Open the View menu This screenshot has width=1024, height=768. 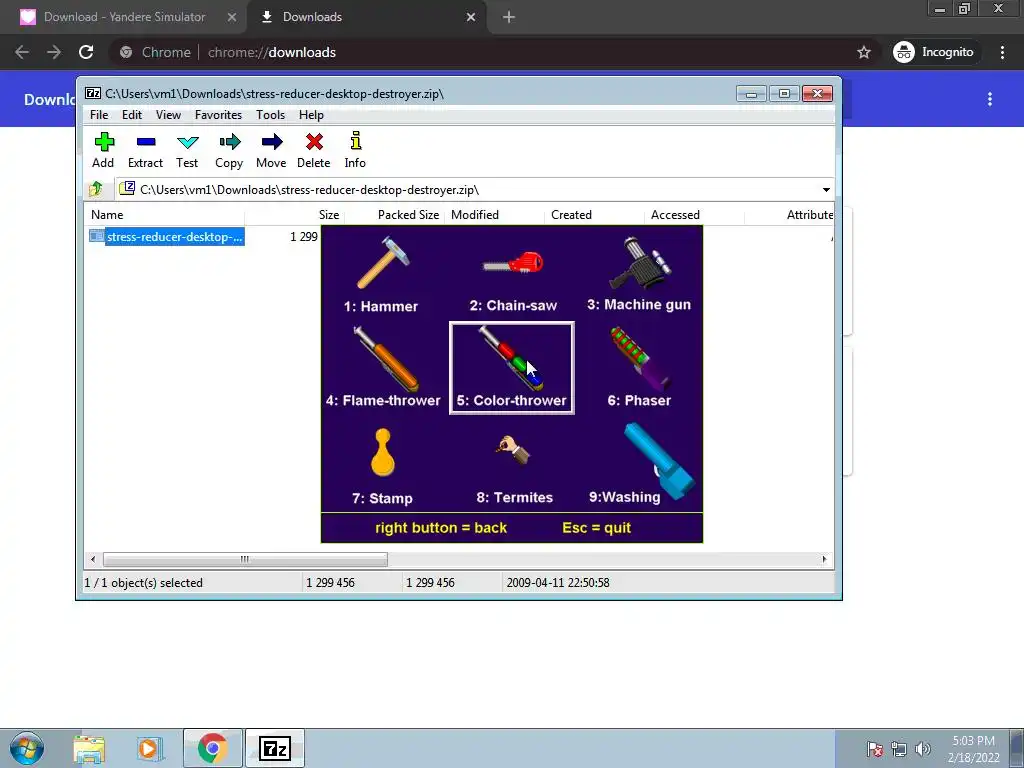point(168,115)
